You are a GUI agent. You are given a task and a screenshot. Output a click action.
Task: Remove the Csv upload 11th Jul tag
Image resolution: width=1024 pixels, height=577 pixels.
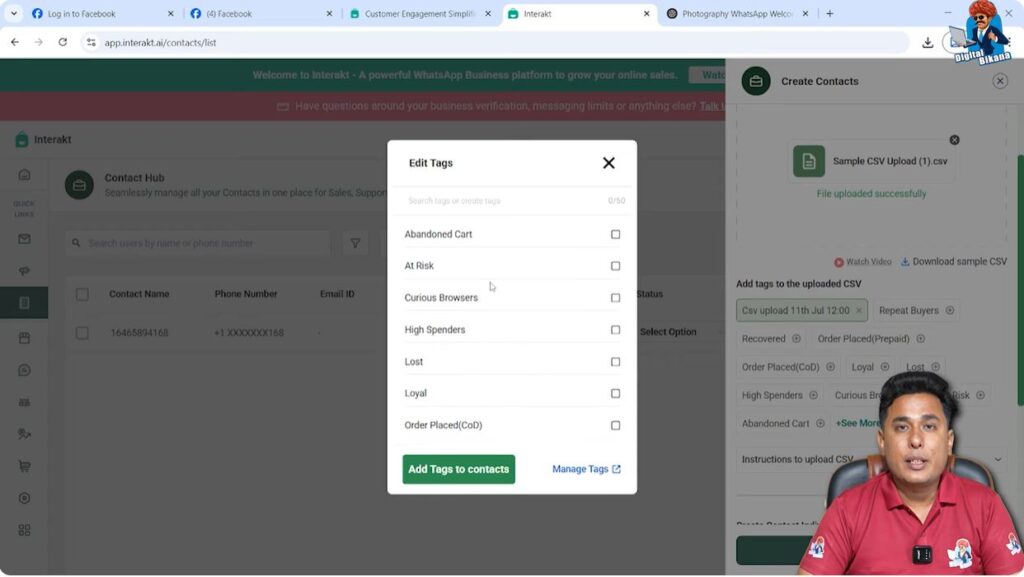click(858, 310)
